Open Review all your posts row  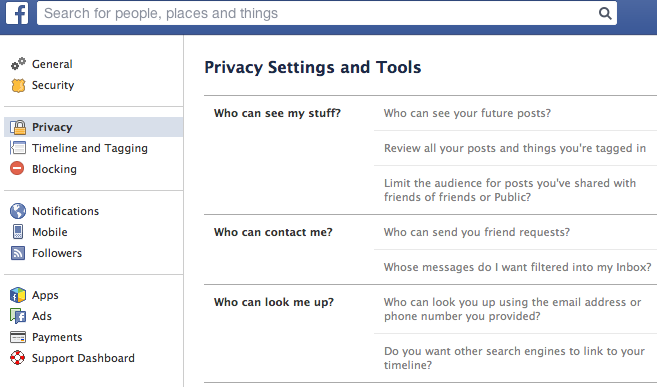(x=515, y=148)
